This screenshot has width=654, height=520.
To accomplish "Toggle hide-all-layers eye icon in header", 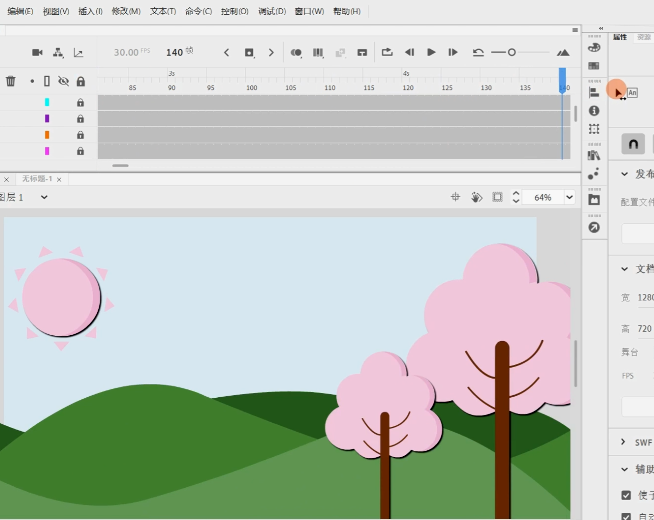I will [63, 81].
